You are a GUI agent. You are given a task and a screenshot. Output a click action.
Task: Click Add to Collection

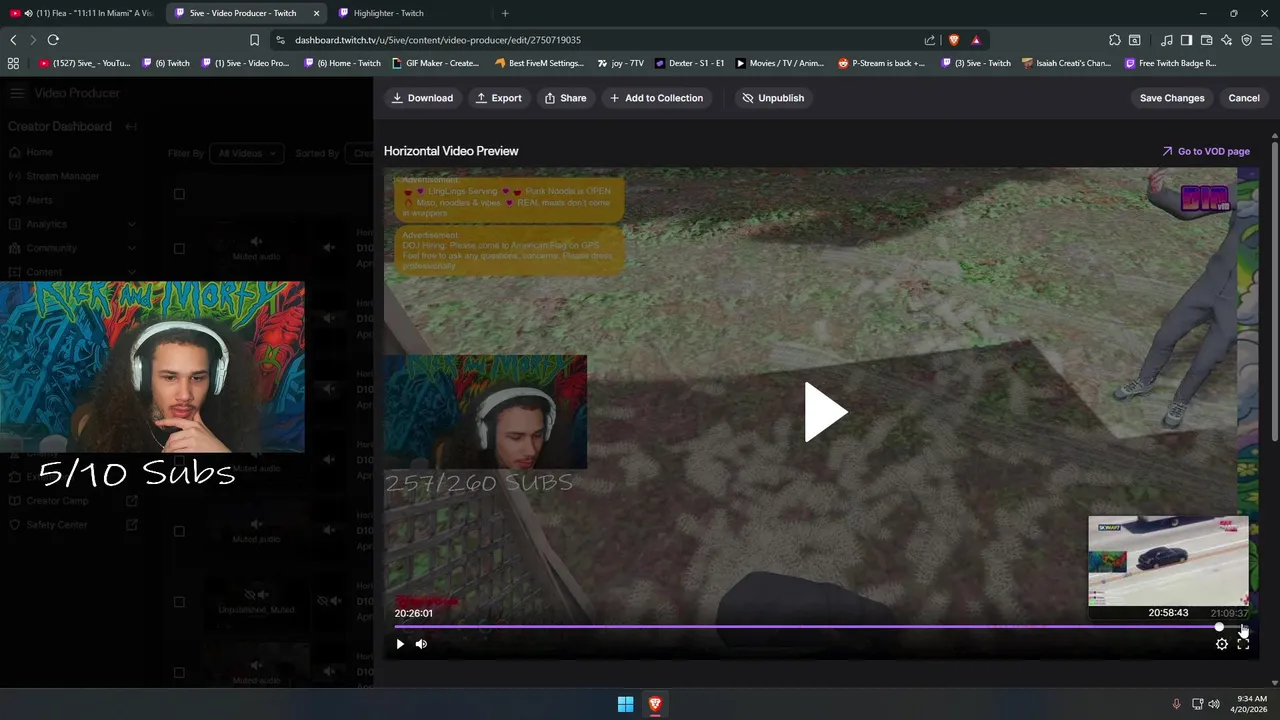pos(656,98)
